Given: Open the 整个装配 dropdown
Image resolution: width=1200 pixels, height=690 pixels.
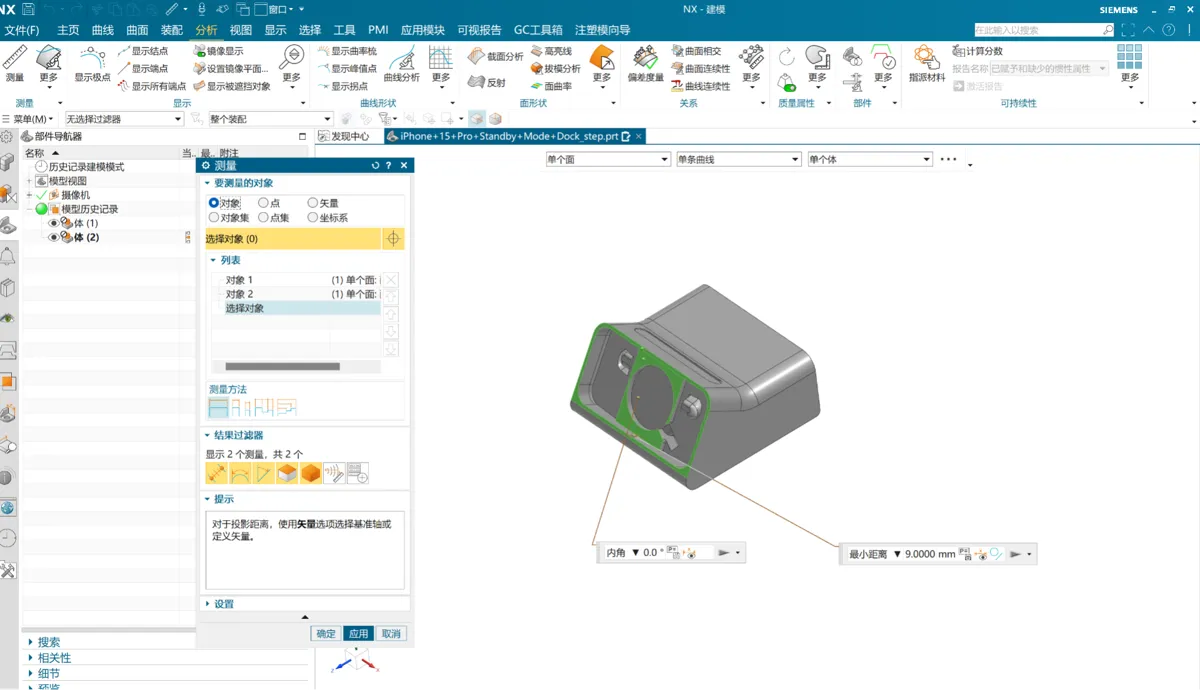Looking at the screenshot, I should tap(270, 119).
